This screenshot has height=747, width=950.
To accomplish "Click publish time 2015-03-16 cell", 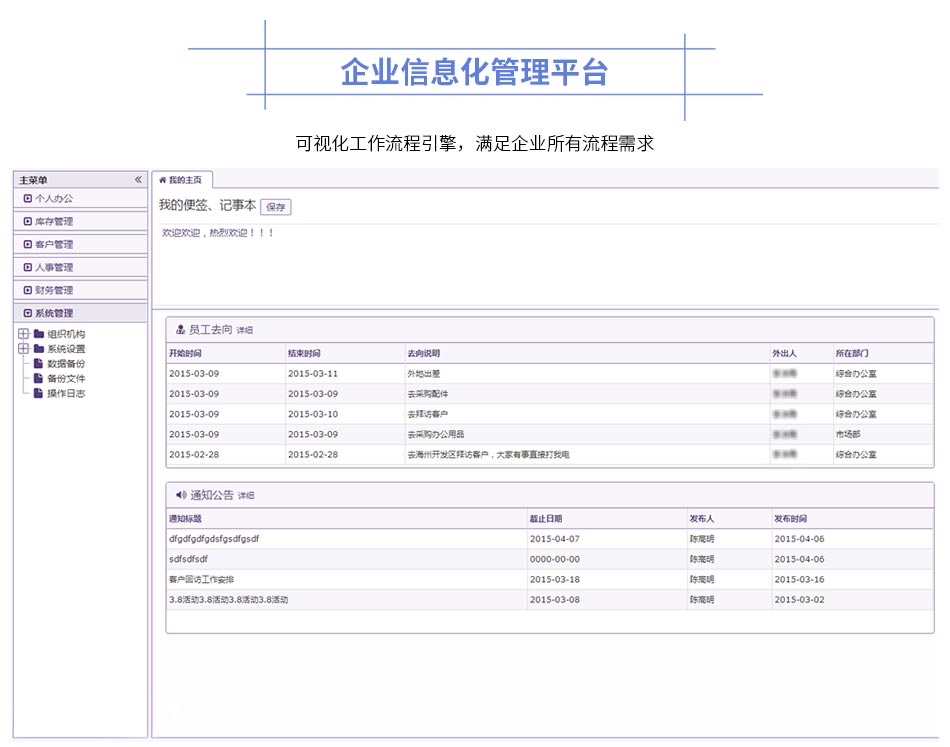I will [799, 580].
